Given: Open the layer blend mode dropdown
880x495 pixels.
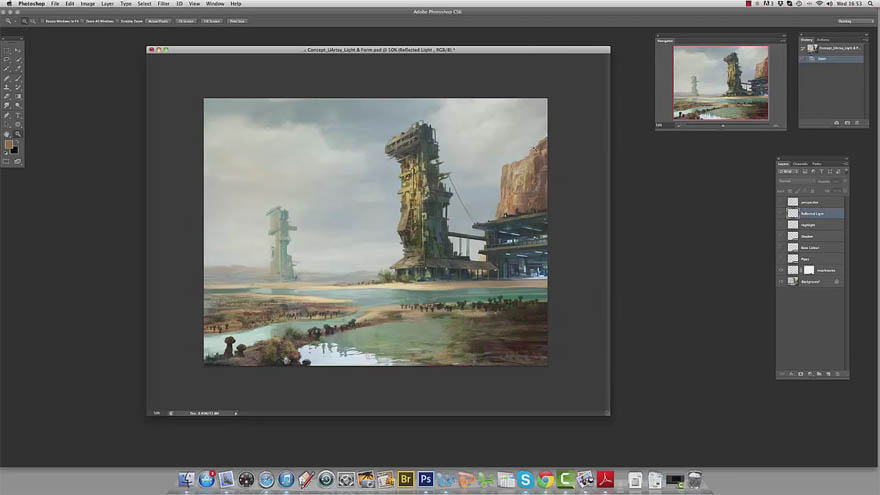Looking at the screenshot, I should pyautogui.click(x=796, y=181).
